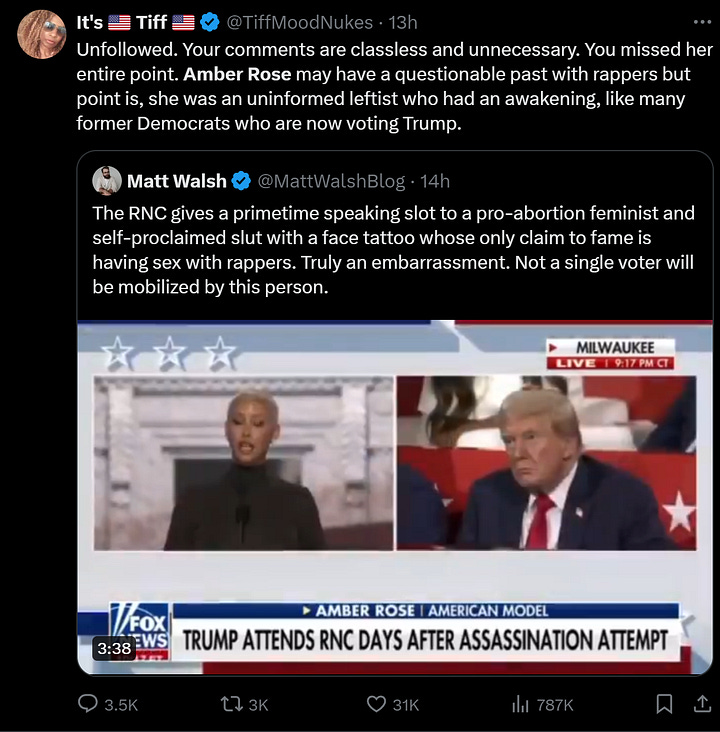The height and width of the screenshot is (732, 720).
Task: Click the repost arrows icon
Action: point(230,704)
